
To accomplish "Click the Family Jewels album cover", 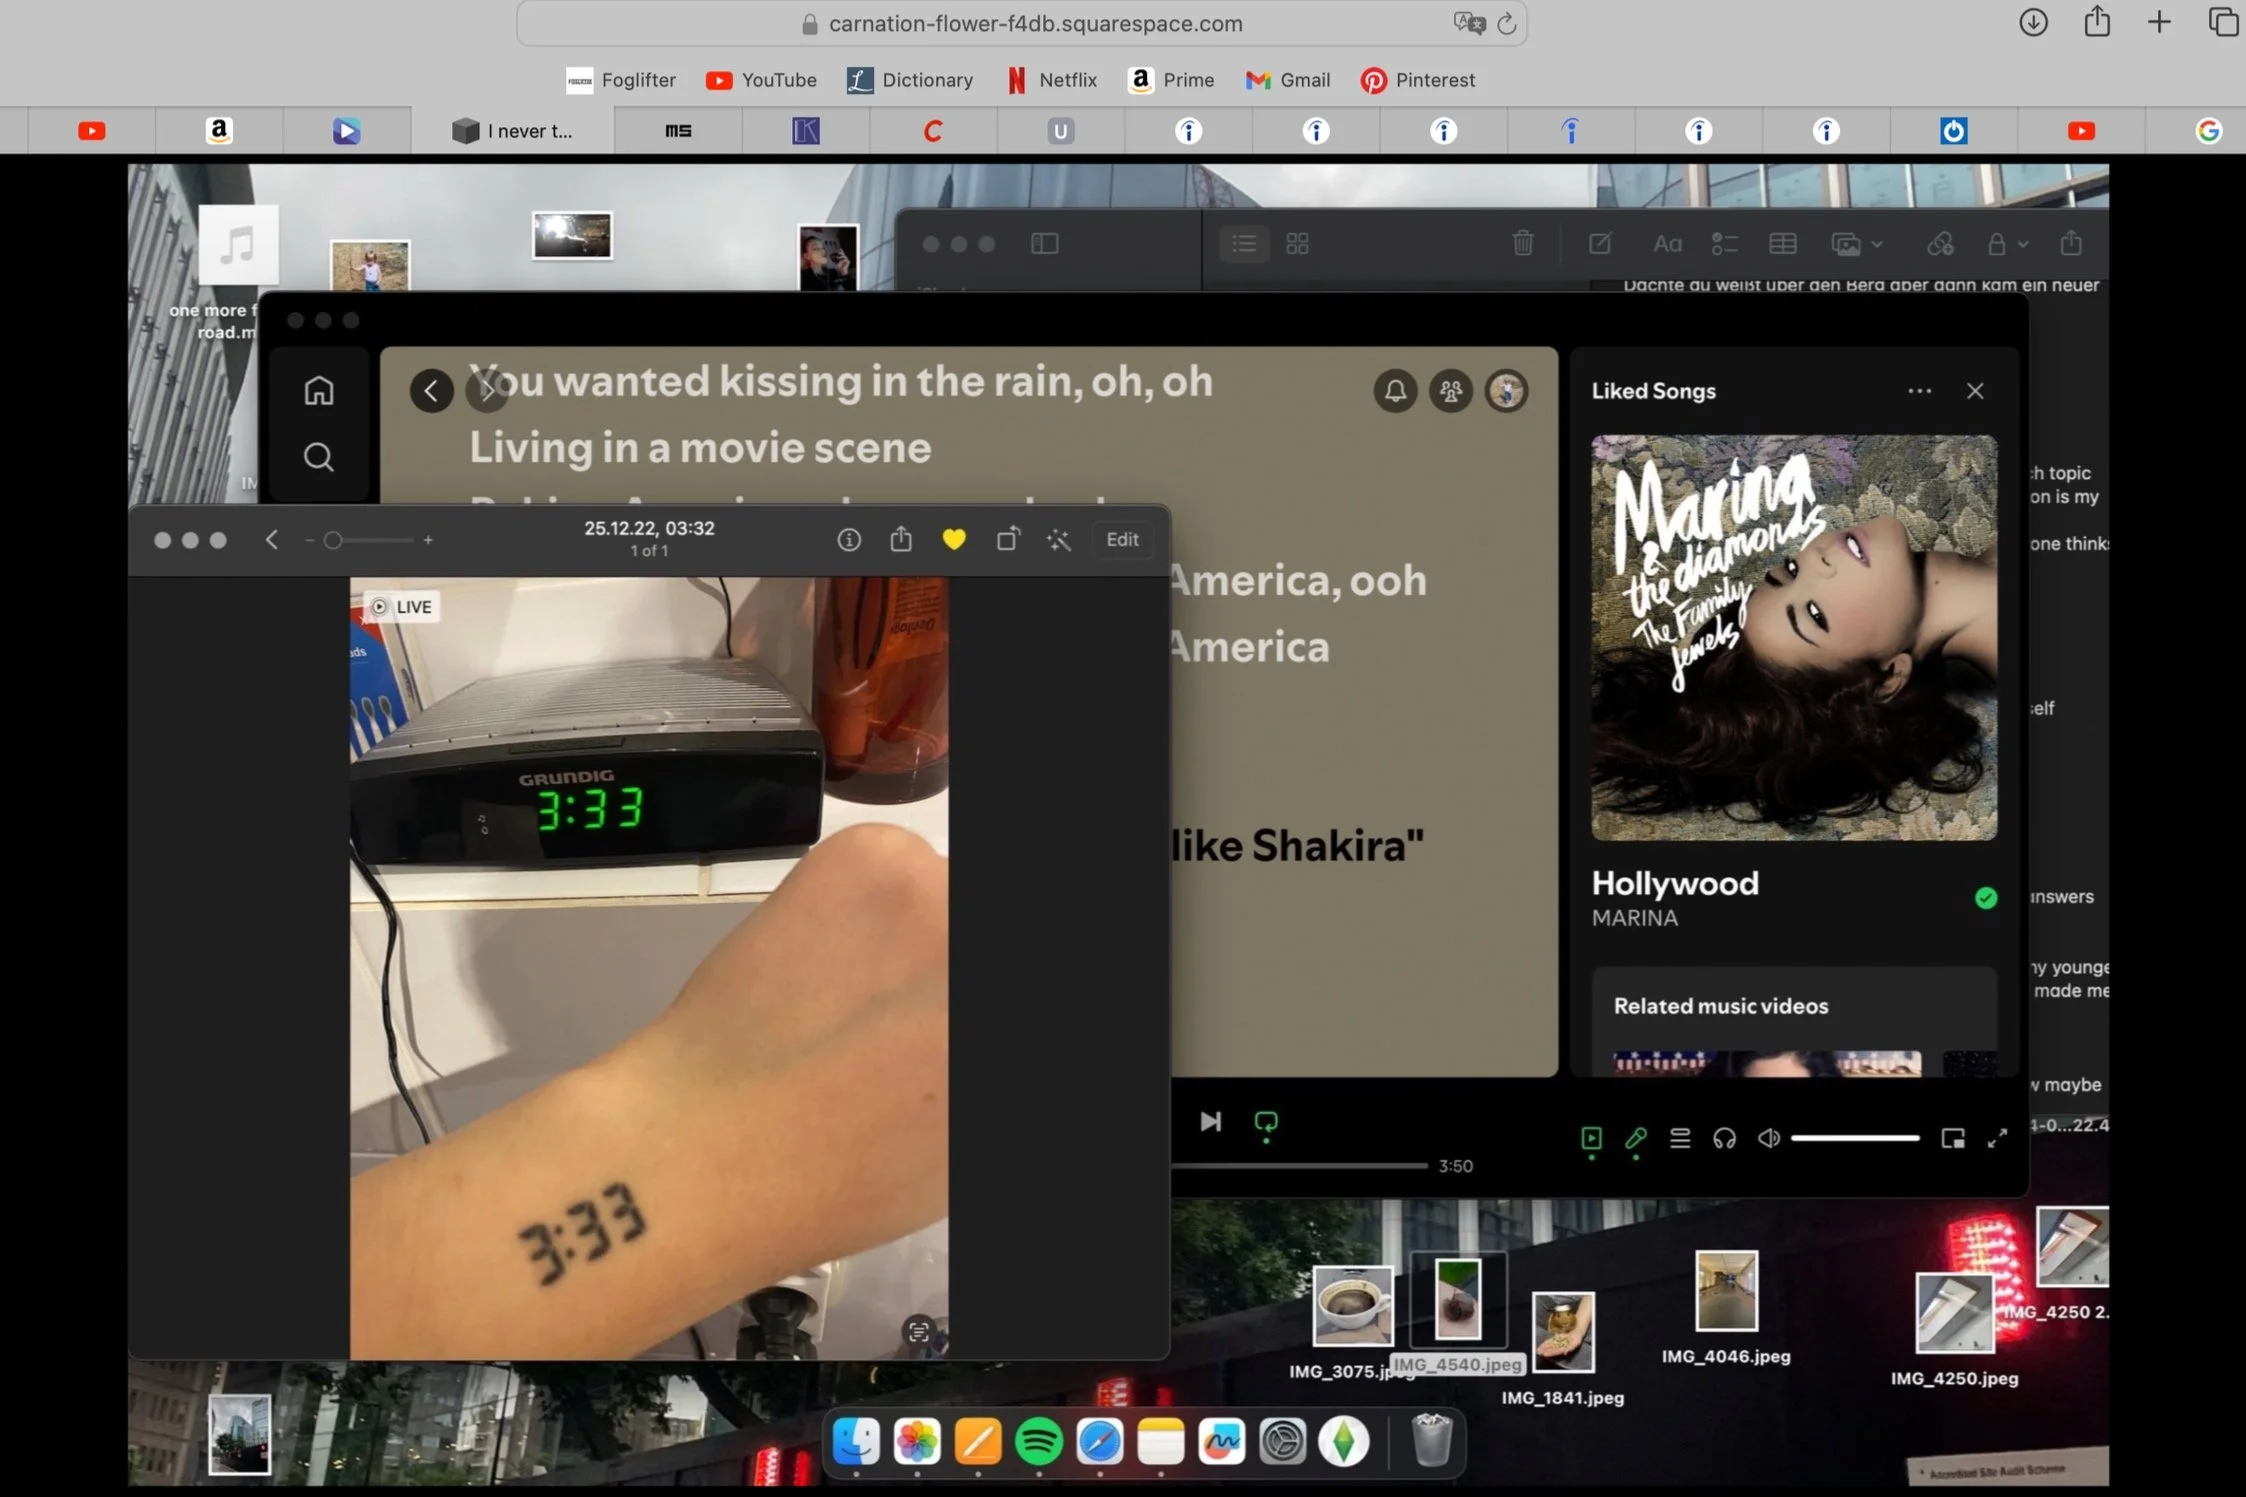I will click(1794, 638).
